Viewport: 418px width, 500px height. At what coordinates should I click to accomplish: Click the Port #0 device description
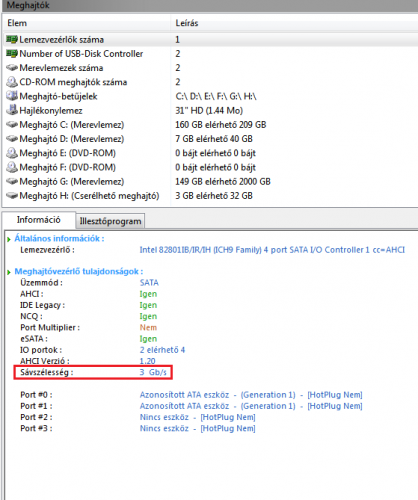251,395
